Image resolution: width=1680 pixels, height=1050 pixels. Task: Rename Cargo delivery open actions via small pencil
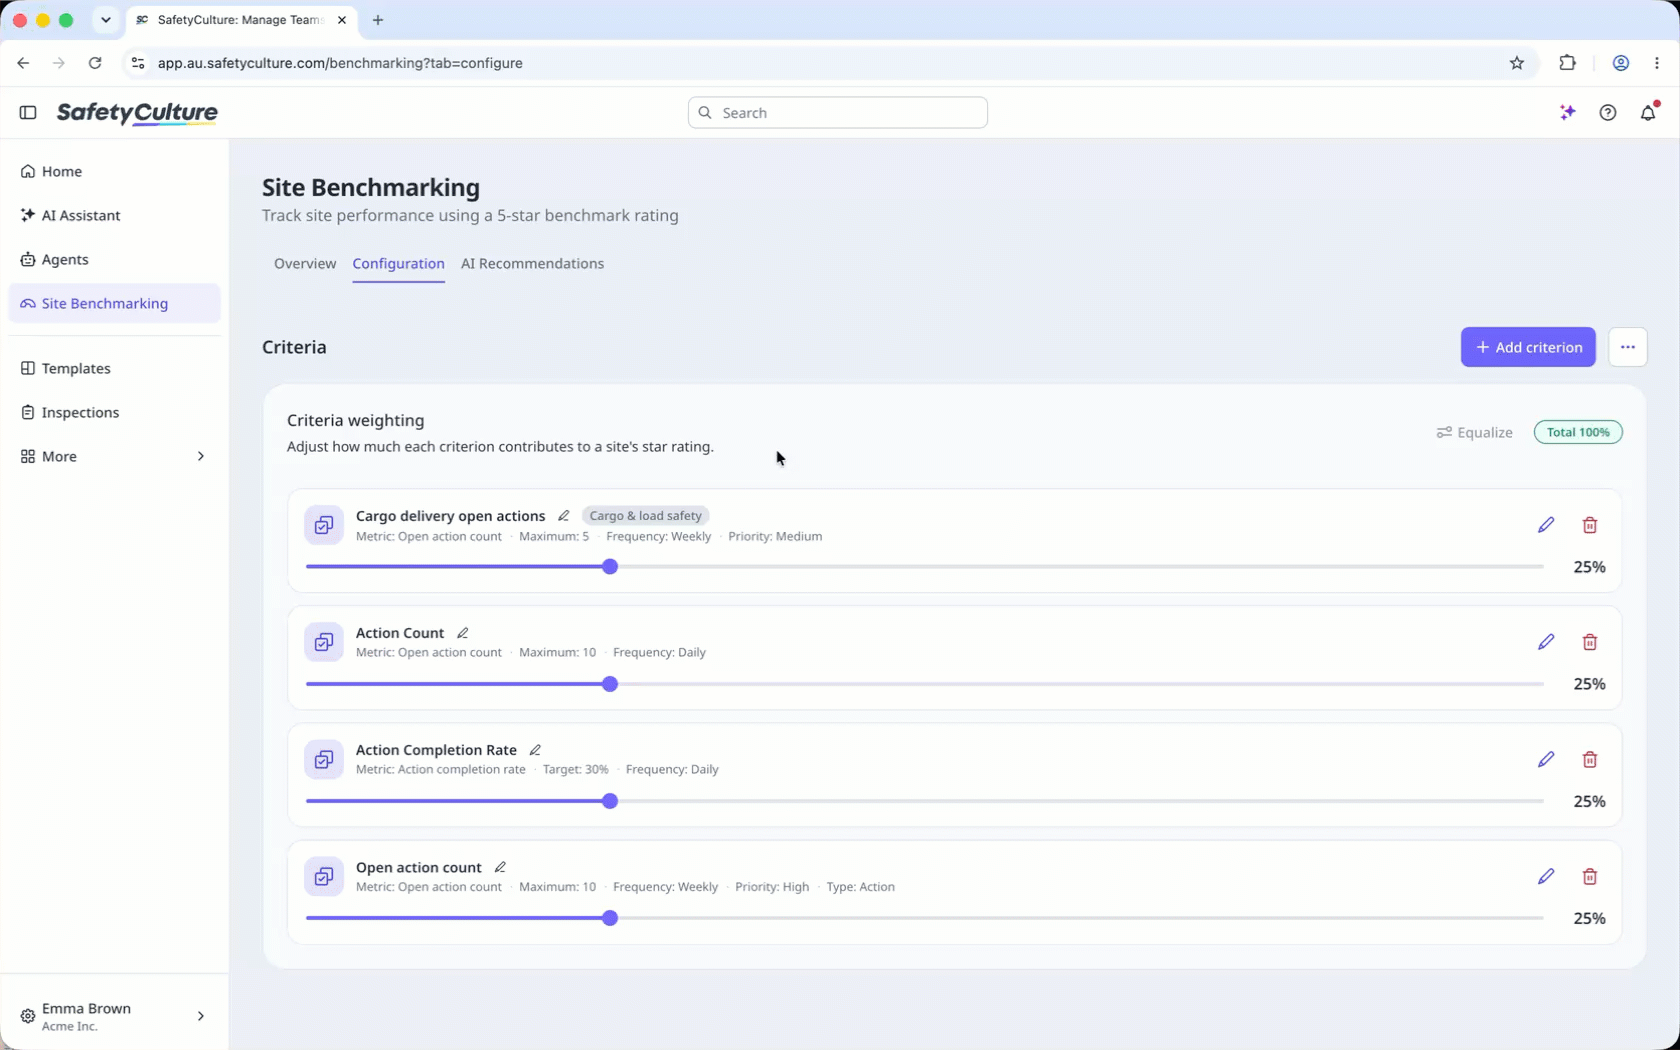(564, 516)
